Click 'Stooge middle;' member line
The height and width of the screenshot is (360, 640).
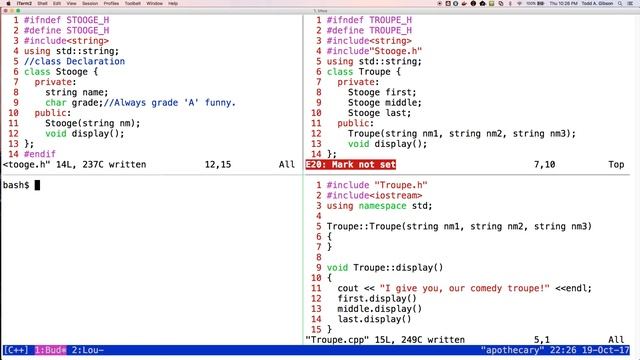(x=385, y=102)
